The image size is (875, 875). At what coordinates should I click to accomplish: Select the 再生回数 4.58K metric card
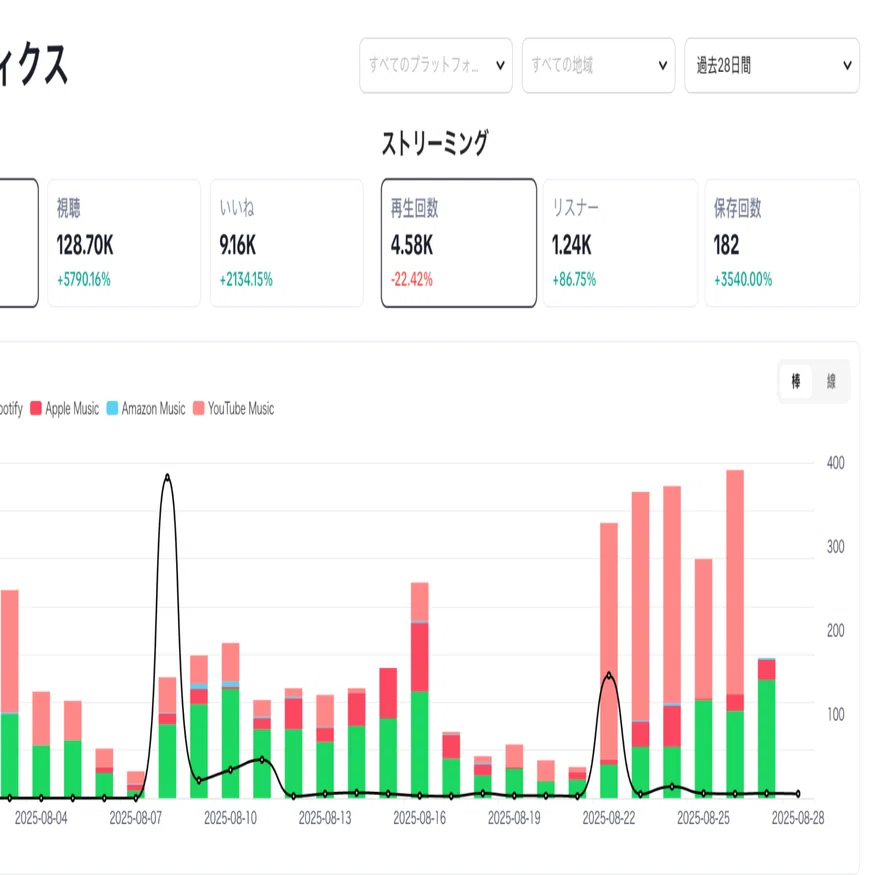coord(459,243)
